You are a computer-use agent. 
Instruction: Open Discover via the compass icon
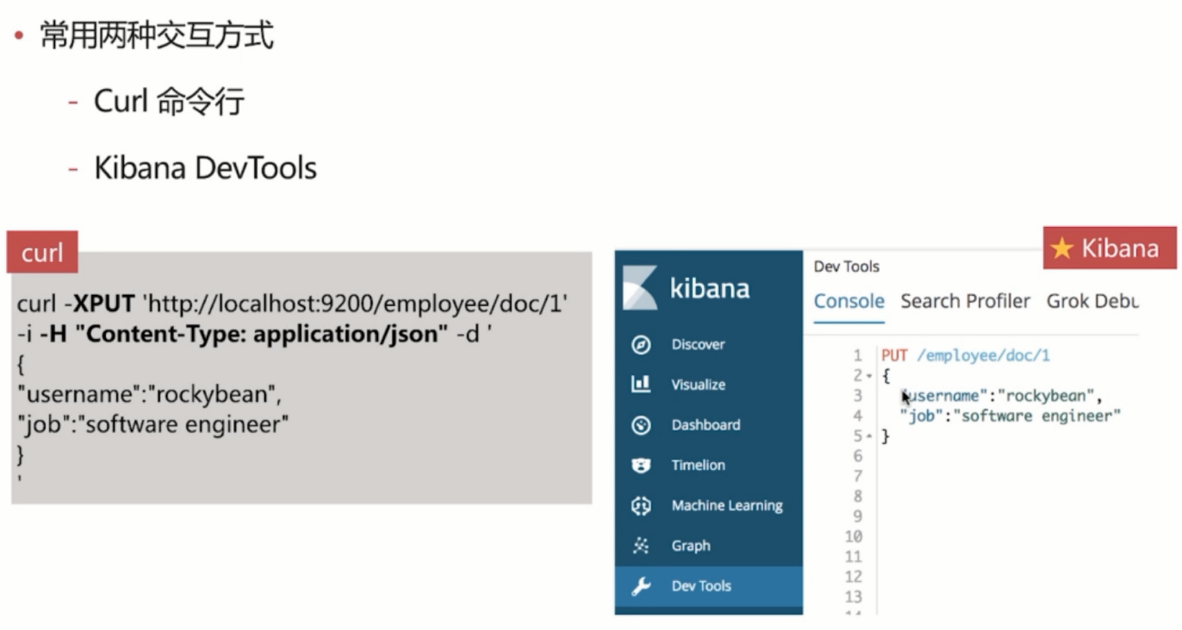641,345
